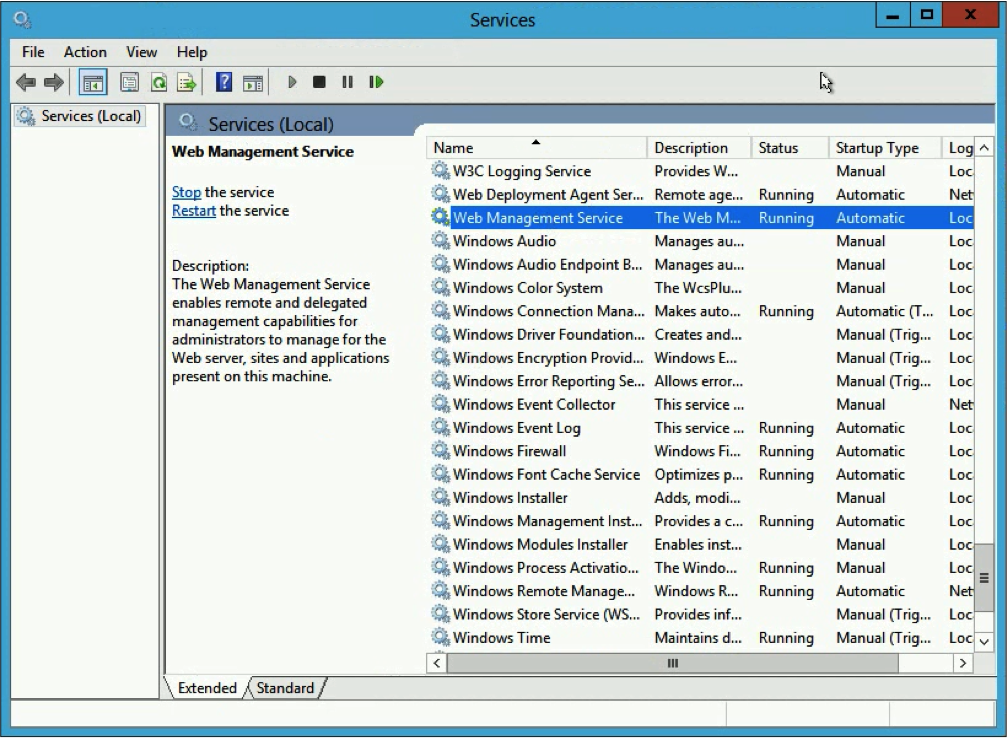Screen dimensions: 1007x738
Task: Select Windows Encryption Provid... row
Action: point(701,357)
